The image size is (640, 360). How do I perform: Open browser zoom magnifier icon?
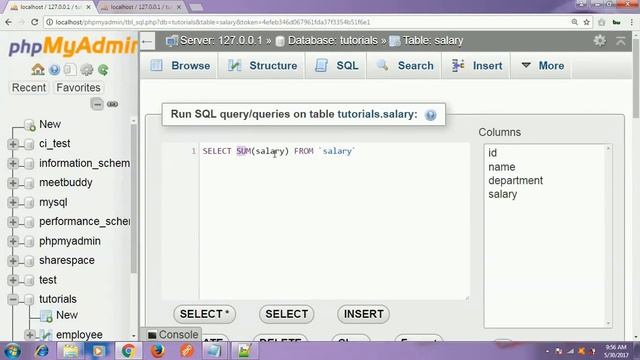574,22
